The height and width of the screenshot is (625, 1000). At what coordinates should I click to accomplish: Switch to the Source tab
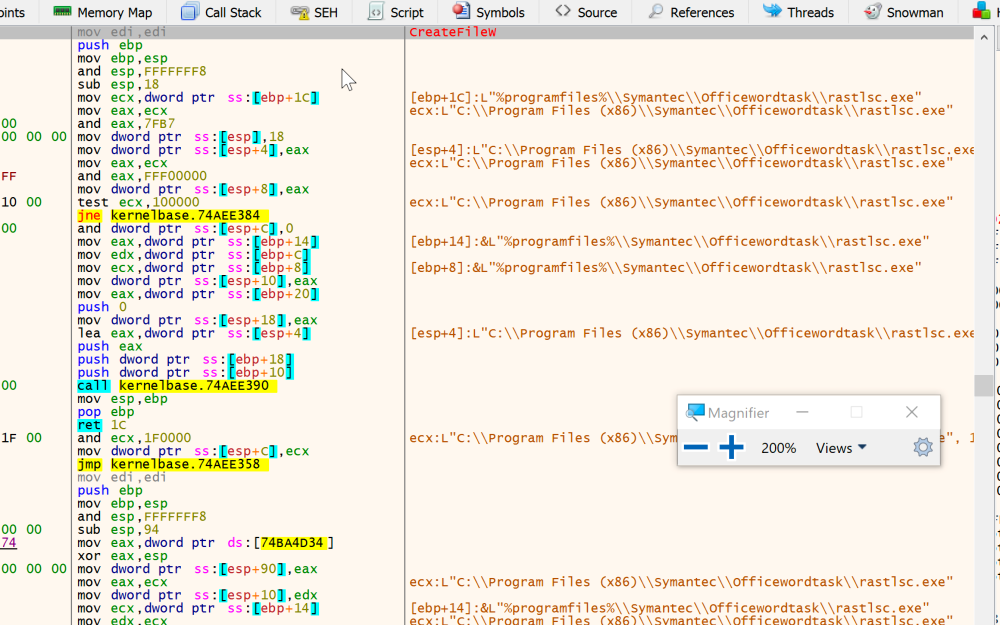pos(587,12)
